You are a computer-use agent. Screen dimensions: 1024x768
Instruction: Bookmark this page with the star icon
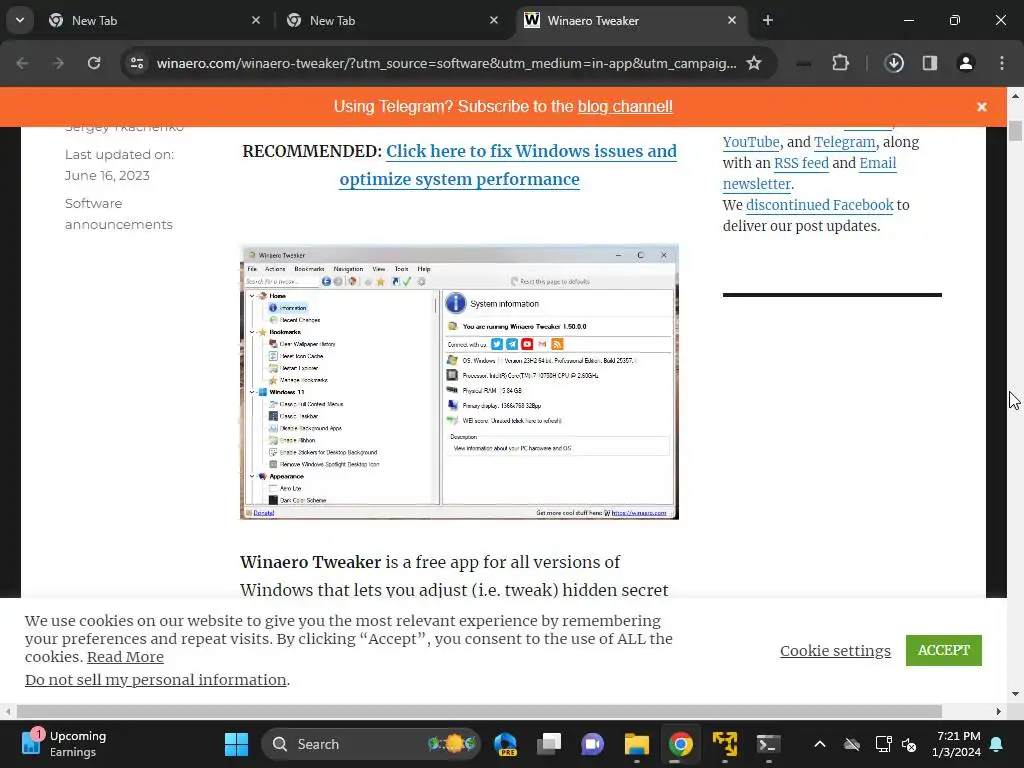click(754, 63)
